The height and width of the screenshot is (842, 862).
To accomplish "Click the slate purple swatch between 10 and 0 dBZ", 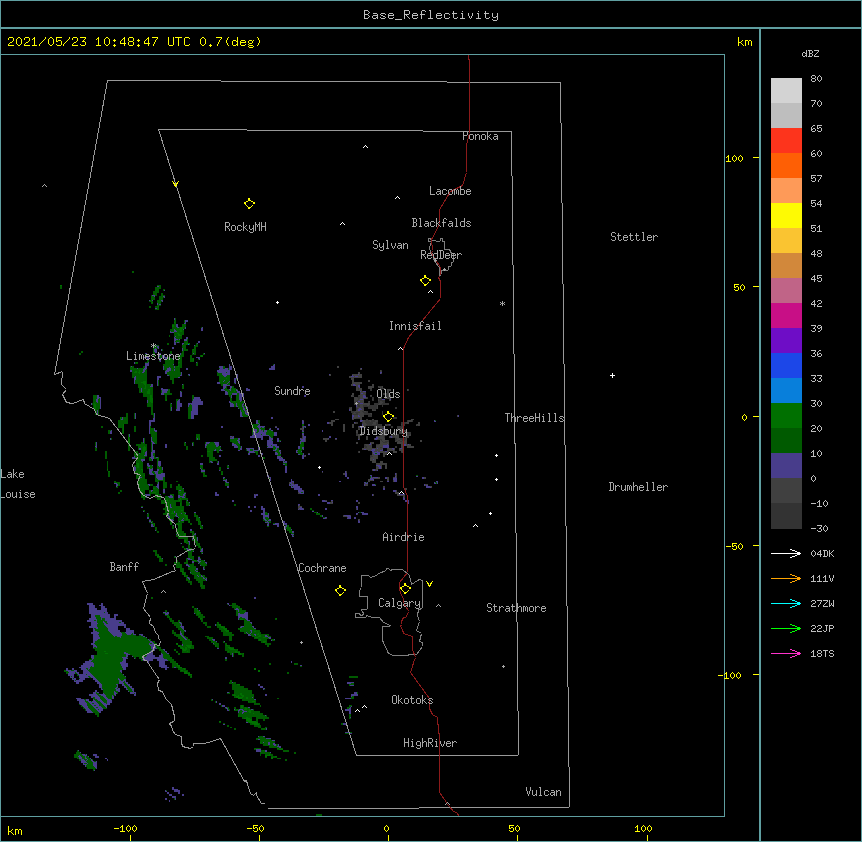I will tap(786, 466).
